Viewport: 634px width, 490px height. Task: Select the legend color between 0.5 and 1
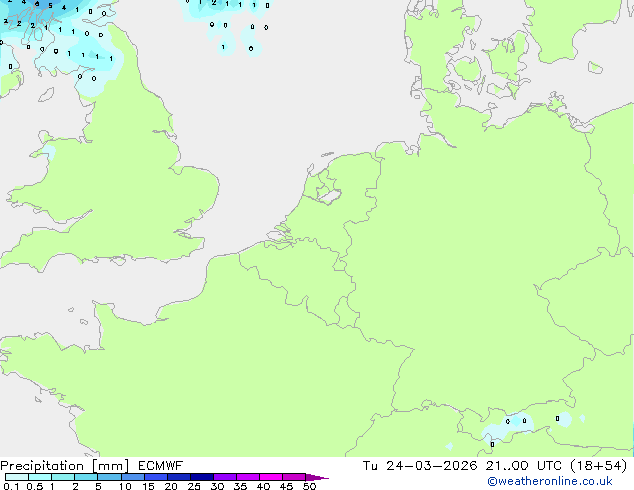40,477
